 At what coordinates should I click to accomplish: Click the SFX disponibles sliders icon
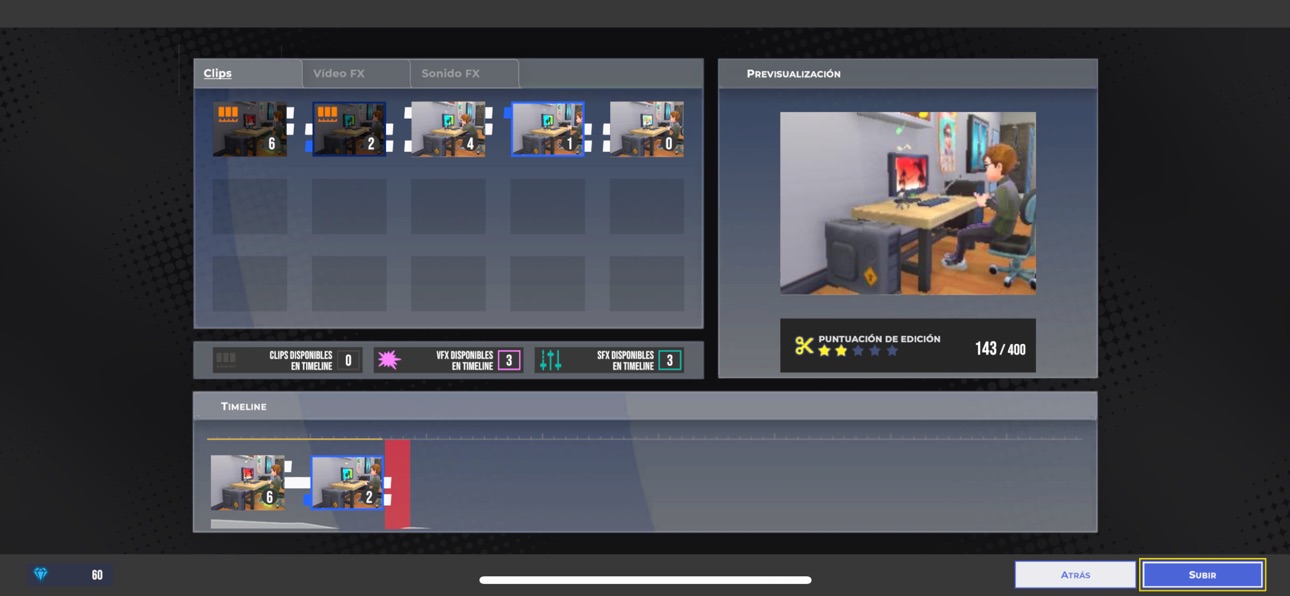550,360
